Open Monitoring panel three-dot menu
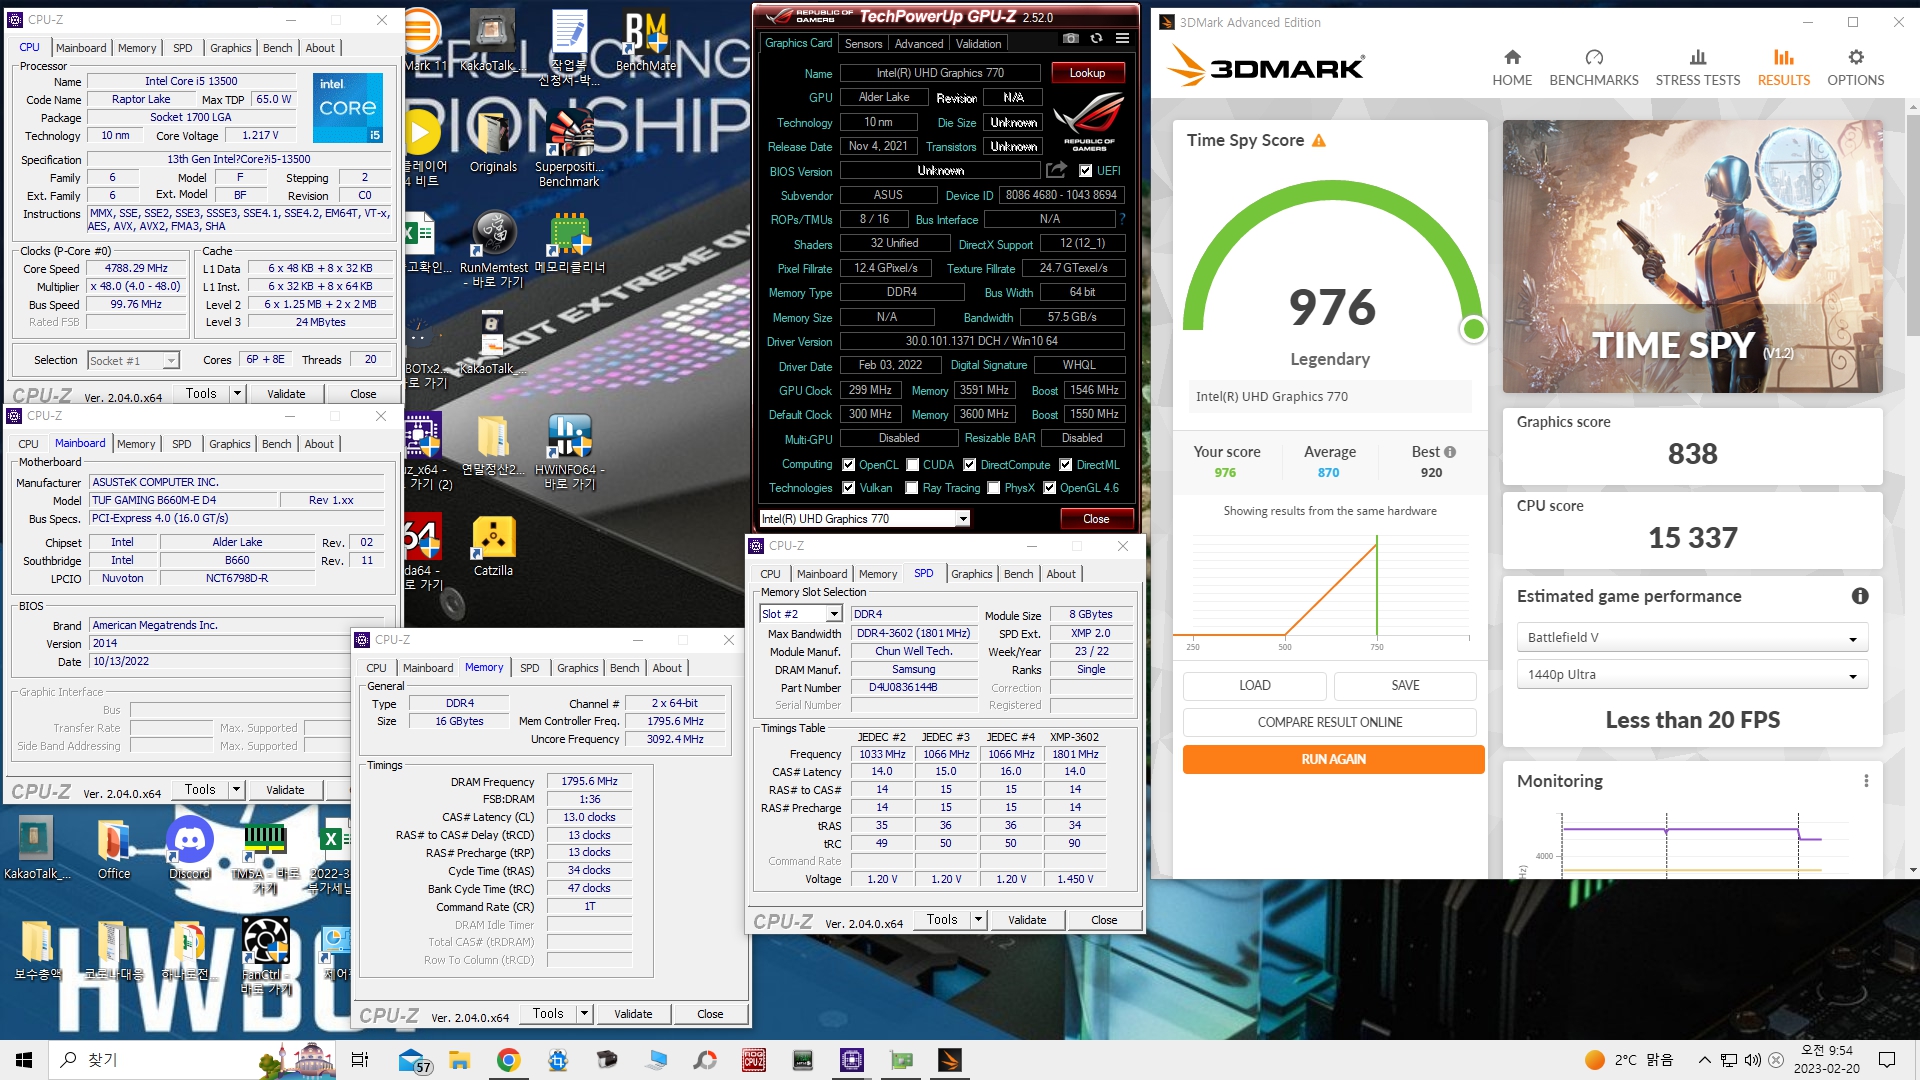Screen dimensions: 1920x1080 coord(1866,781)
